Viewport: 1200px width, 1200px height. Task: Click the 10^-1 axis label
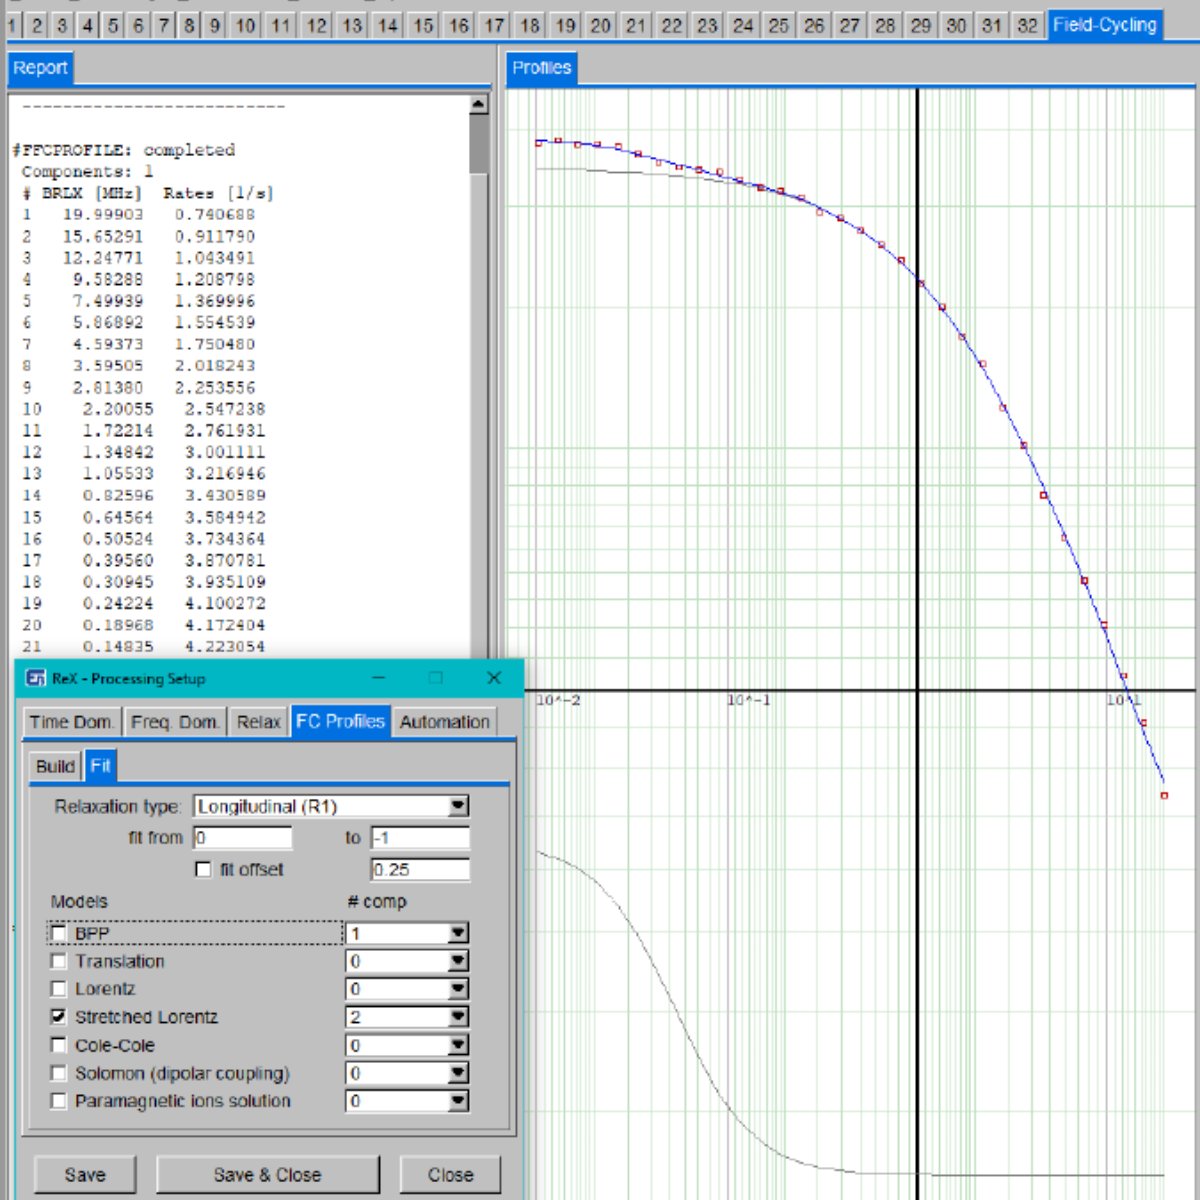click(x=749, y=700)
